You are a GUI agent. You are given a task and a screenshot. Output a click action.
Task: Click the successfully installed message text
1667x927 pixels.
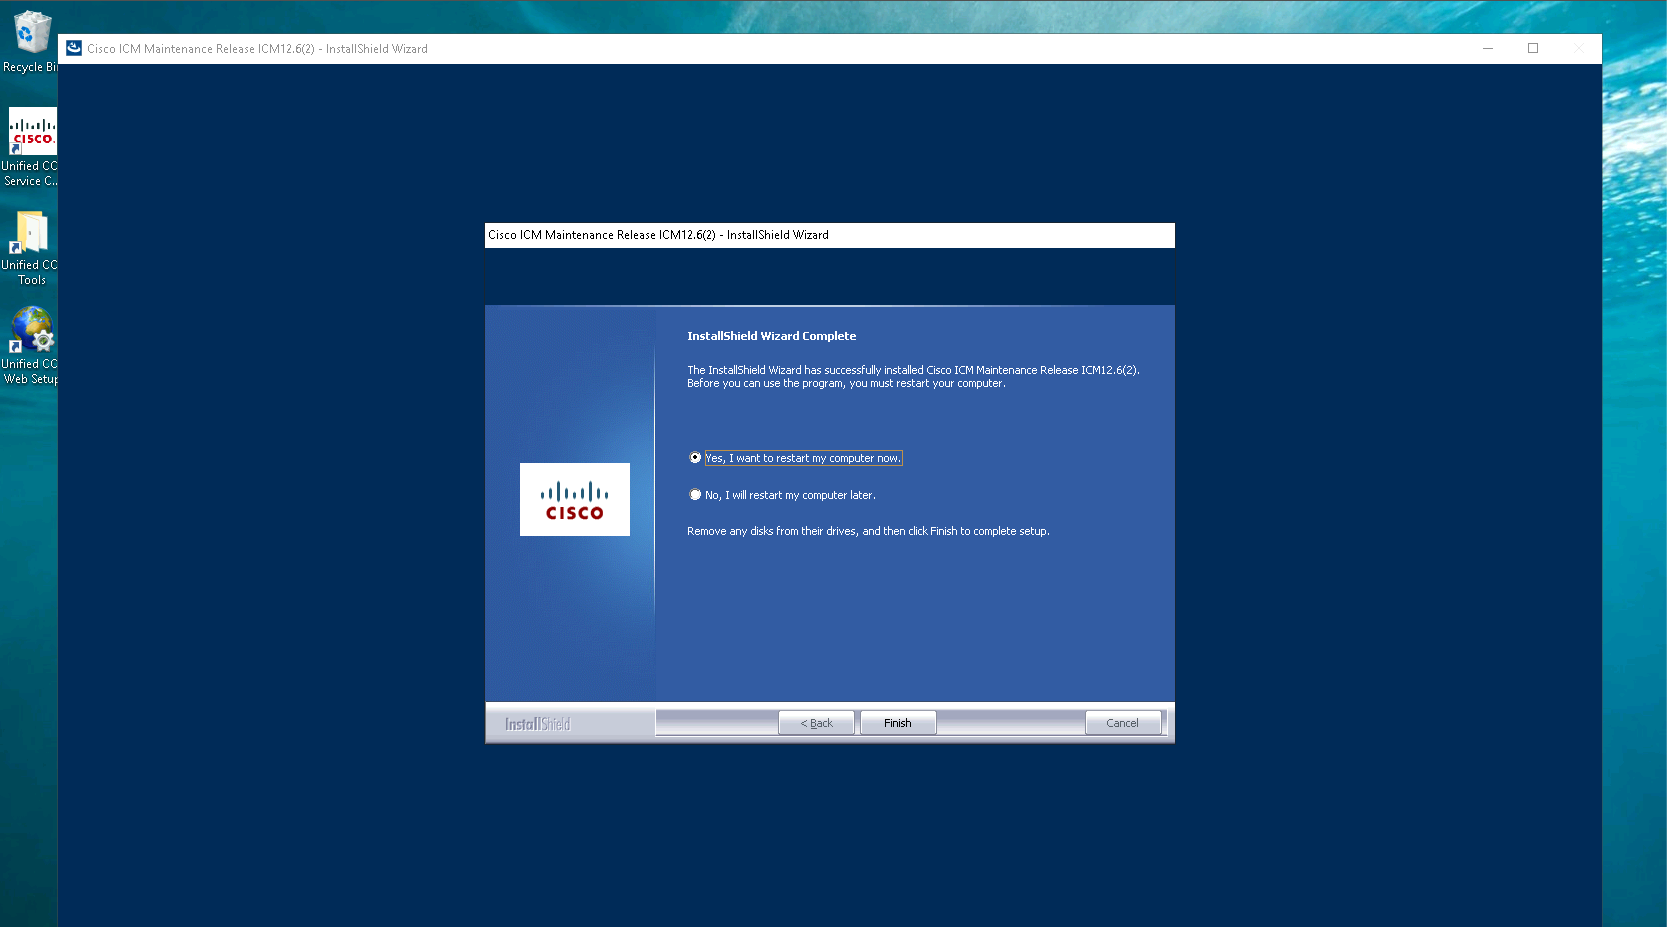coord(912,376)
